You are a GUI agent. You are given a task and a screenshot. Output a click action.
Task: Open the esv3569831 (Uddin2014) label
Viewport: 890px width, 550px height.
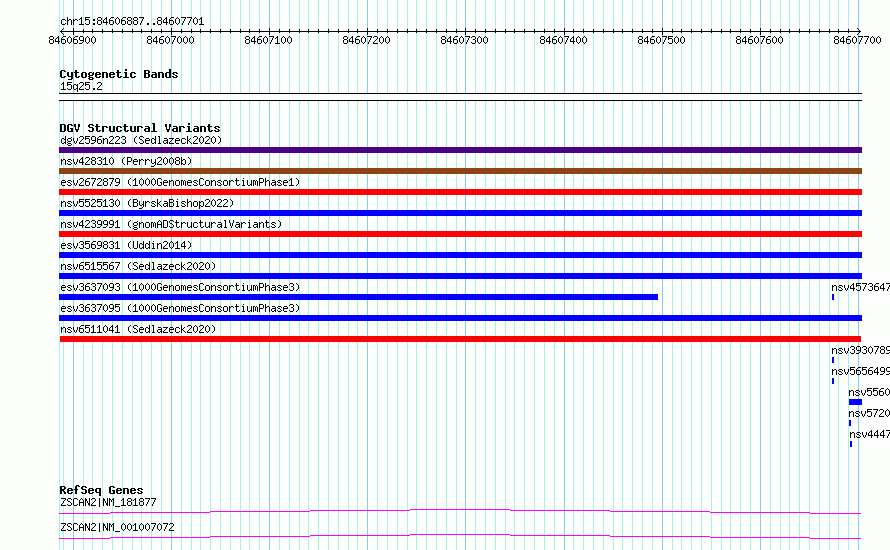[126, 245]
